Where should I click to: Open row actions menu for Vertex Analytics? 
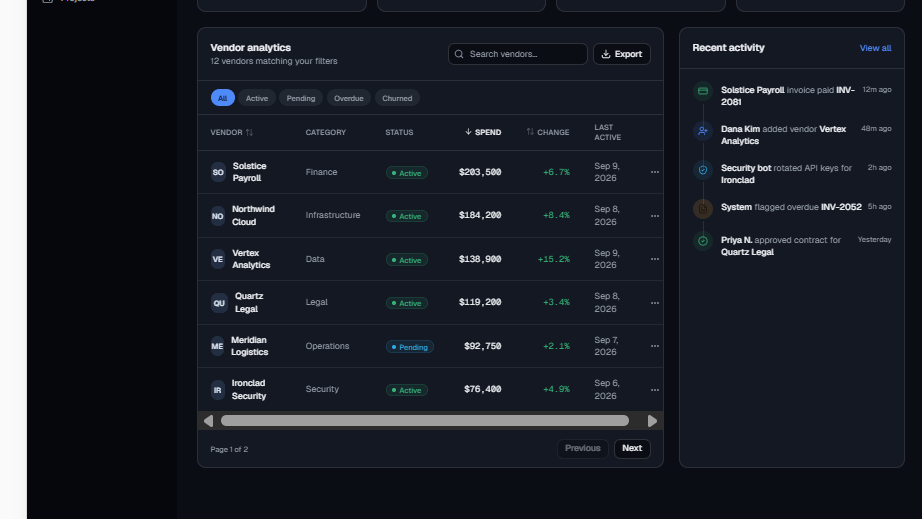(654, 259)
